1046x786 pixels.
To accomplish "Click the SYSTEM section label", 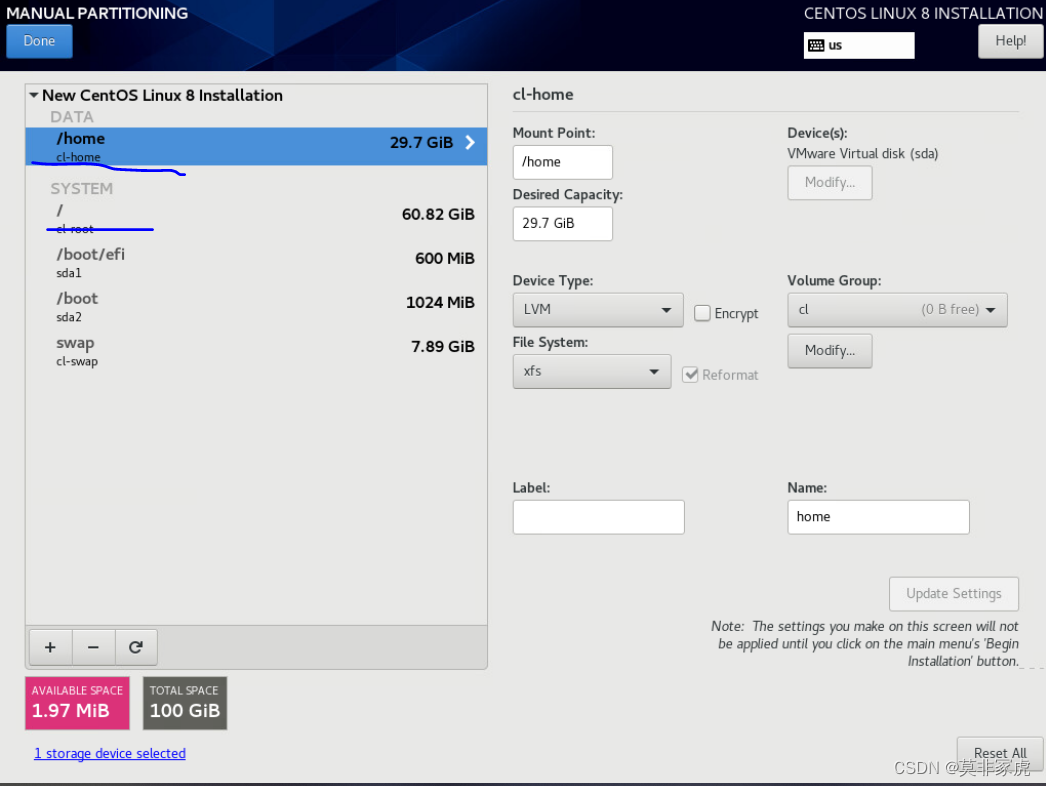I will (x=81, y=189).
